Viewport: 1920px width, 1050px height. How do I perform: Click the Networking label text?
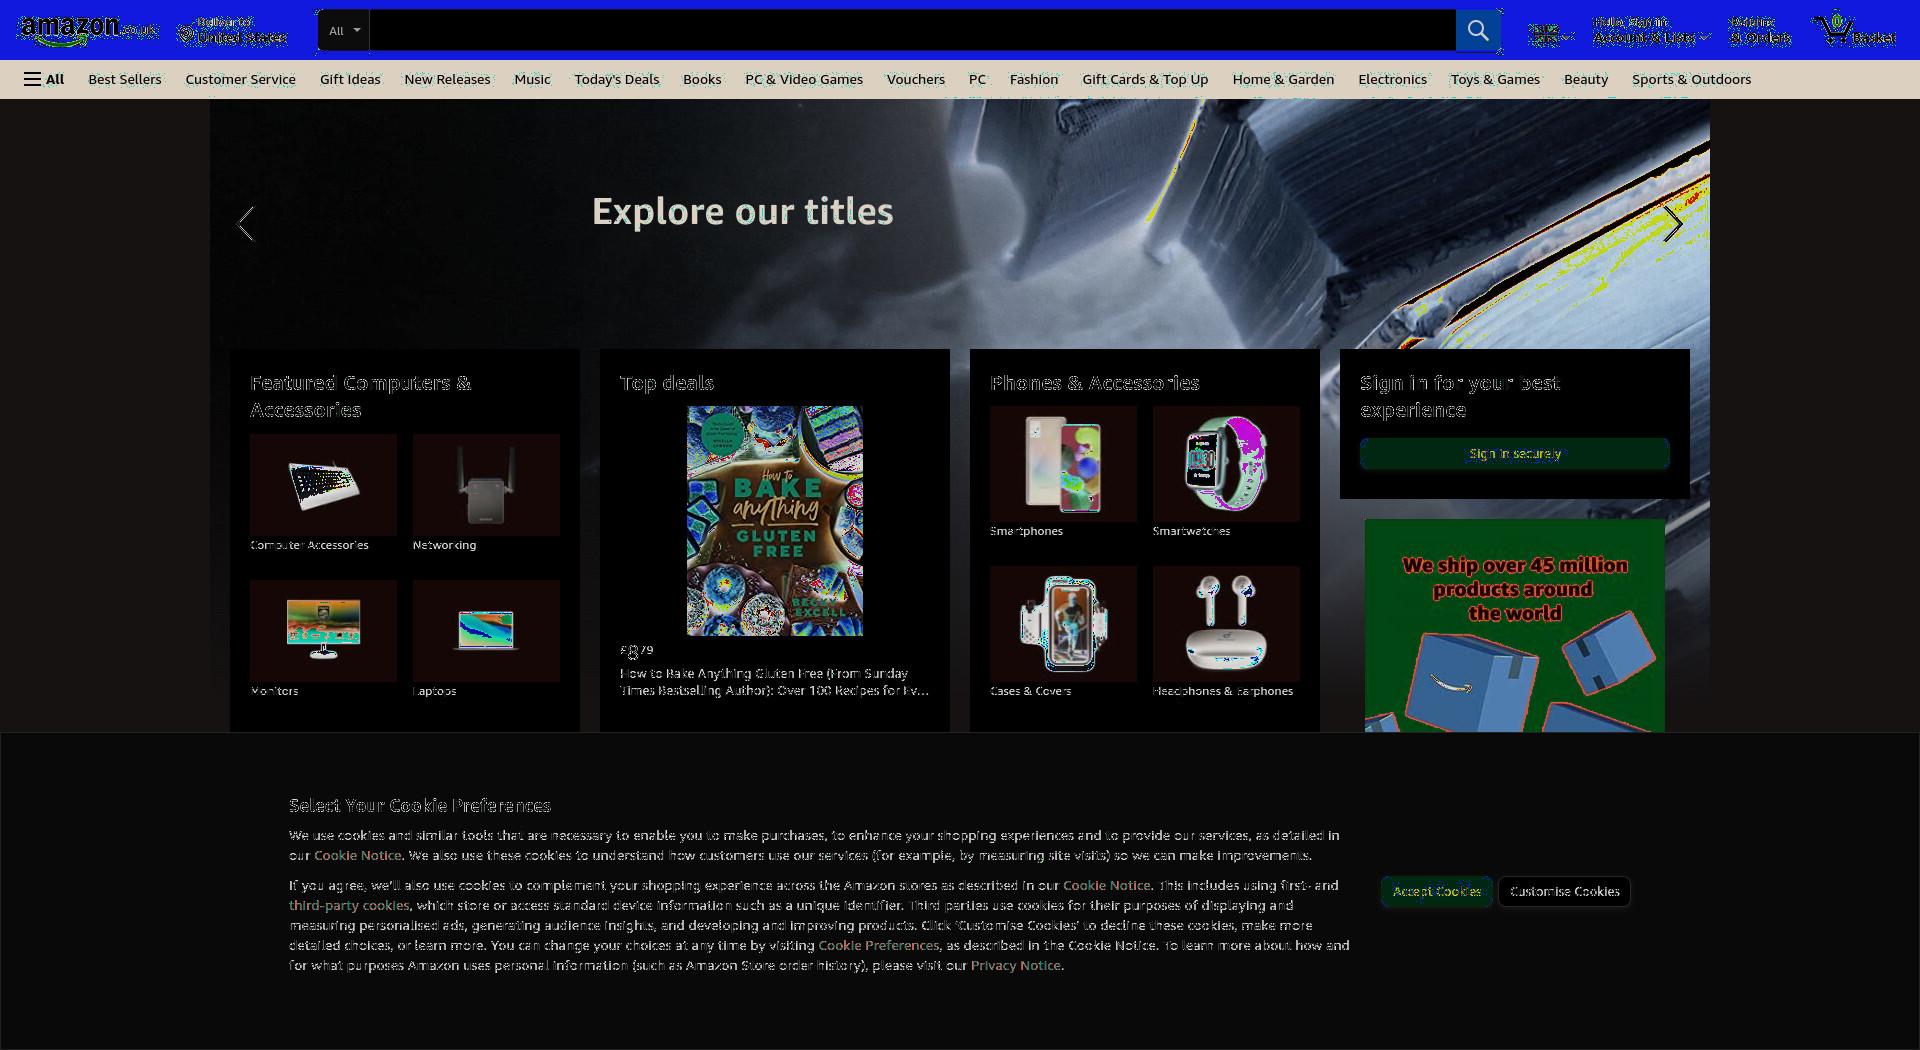(x=444, y=545)
